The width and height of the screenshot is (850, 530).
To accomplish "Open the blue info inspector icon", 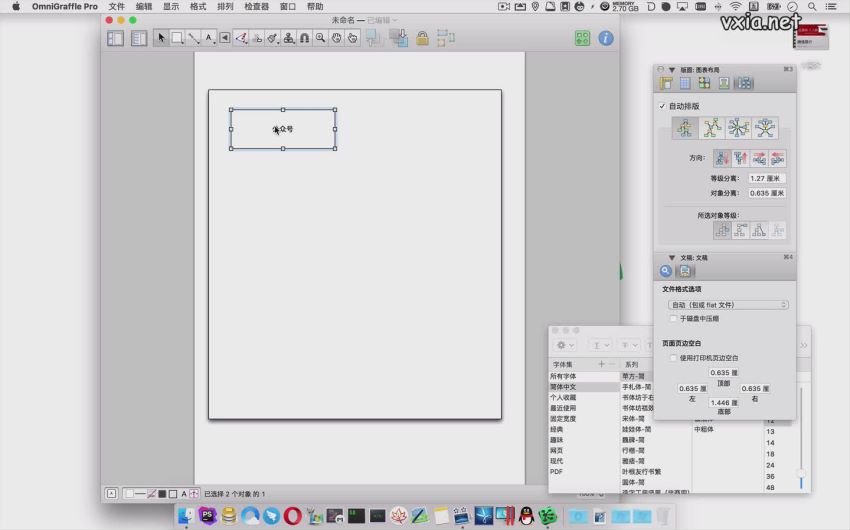I will [x=606, y=38].
